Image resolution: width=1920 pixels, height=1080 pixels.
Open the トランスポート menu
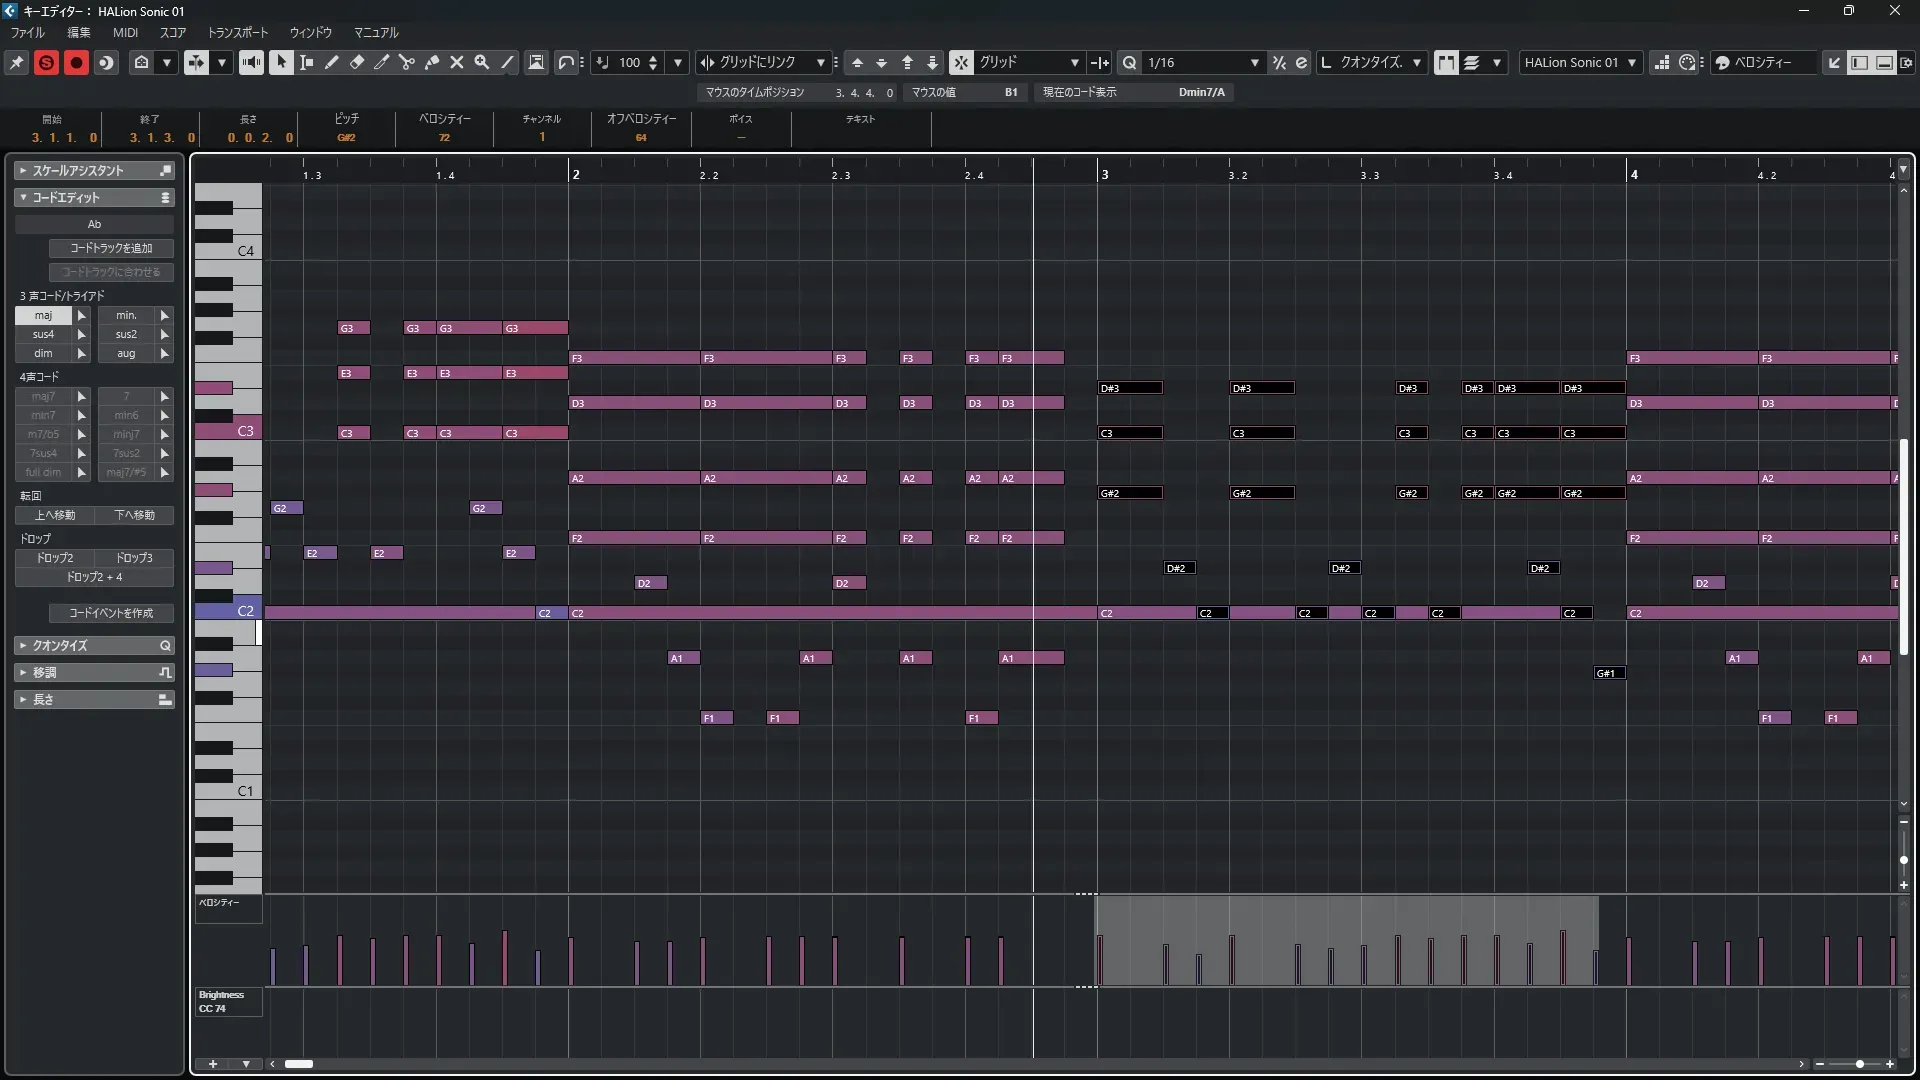tap(238, 32)
